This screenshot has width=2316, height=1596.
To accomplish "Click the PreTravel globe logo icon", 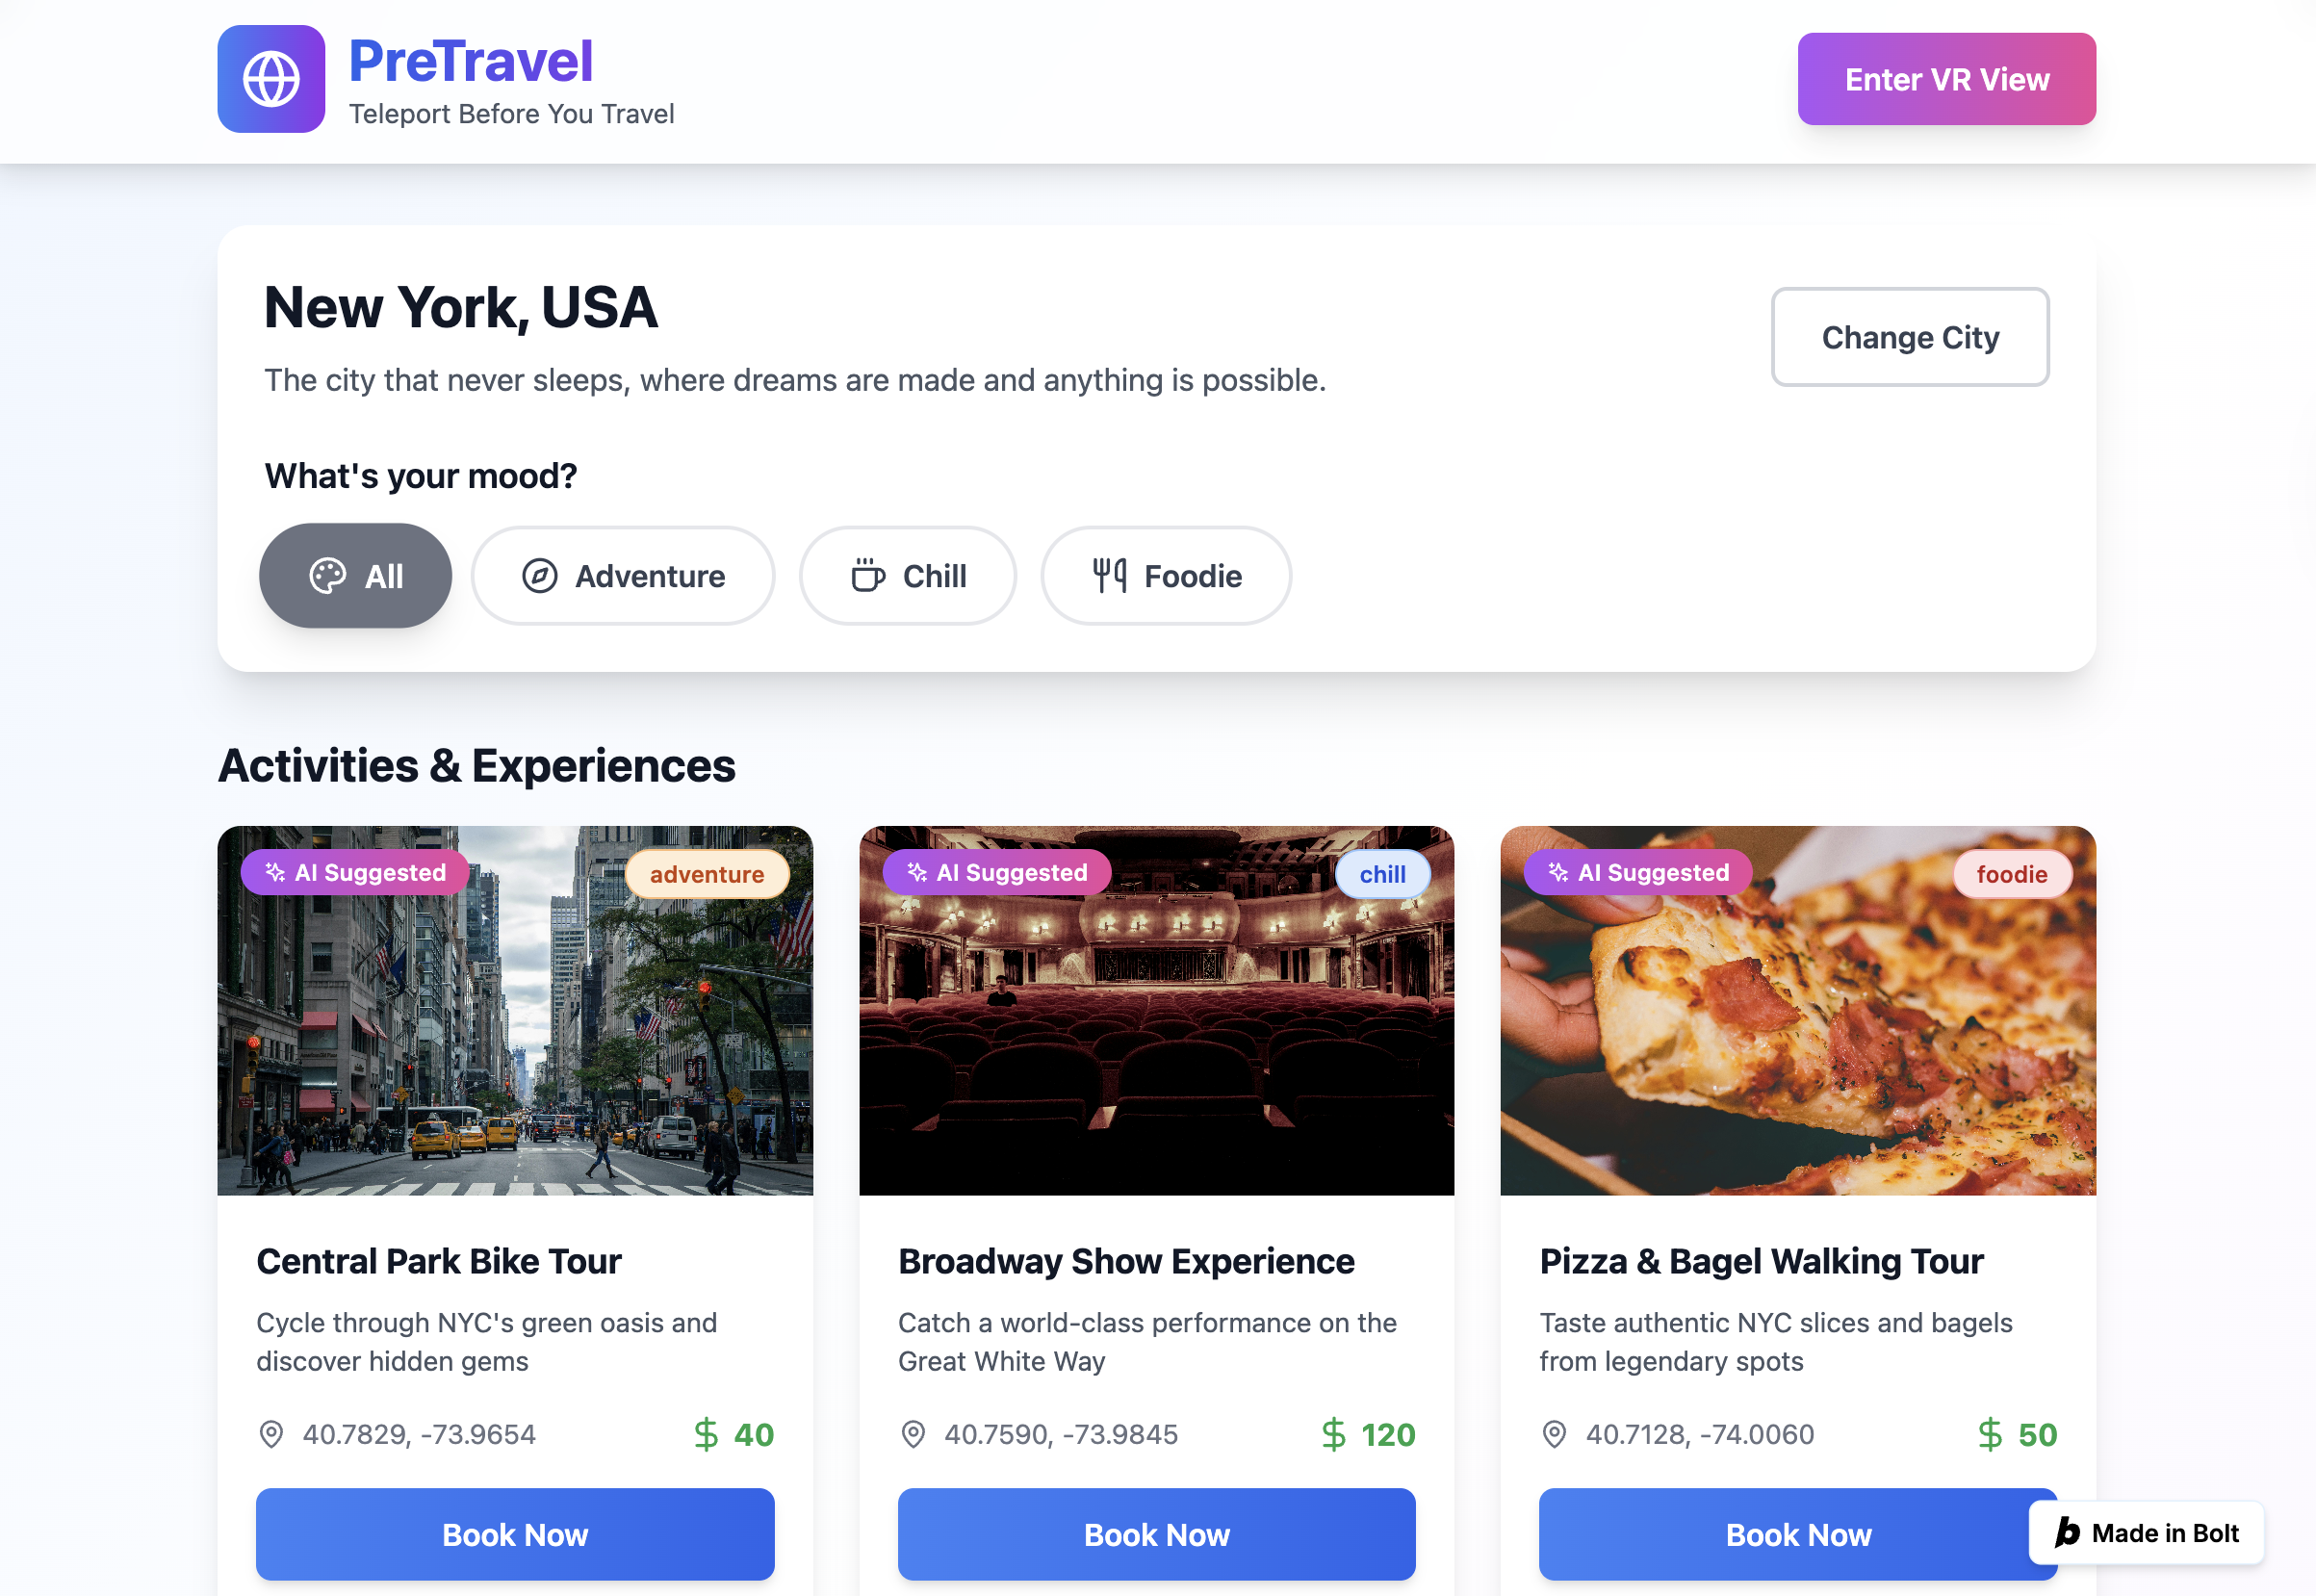I will [x=271, y=79].
